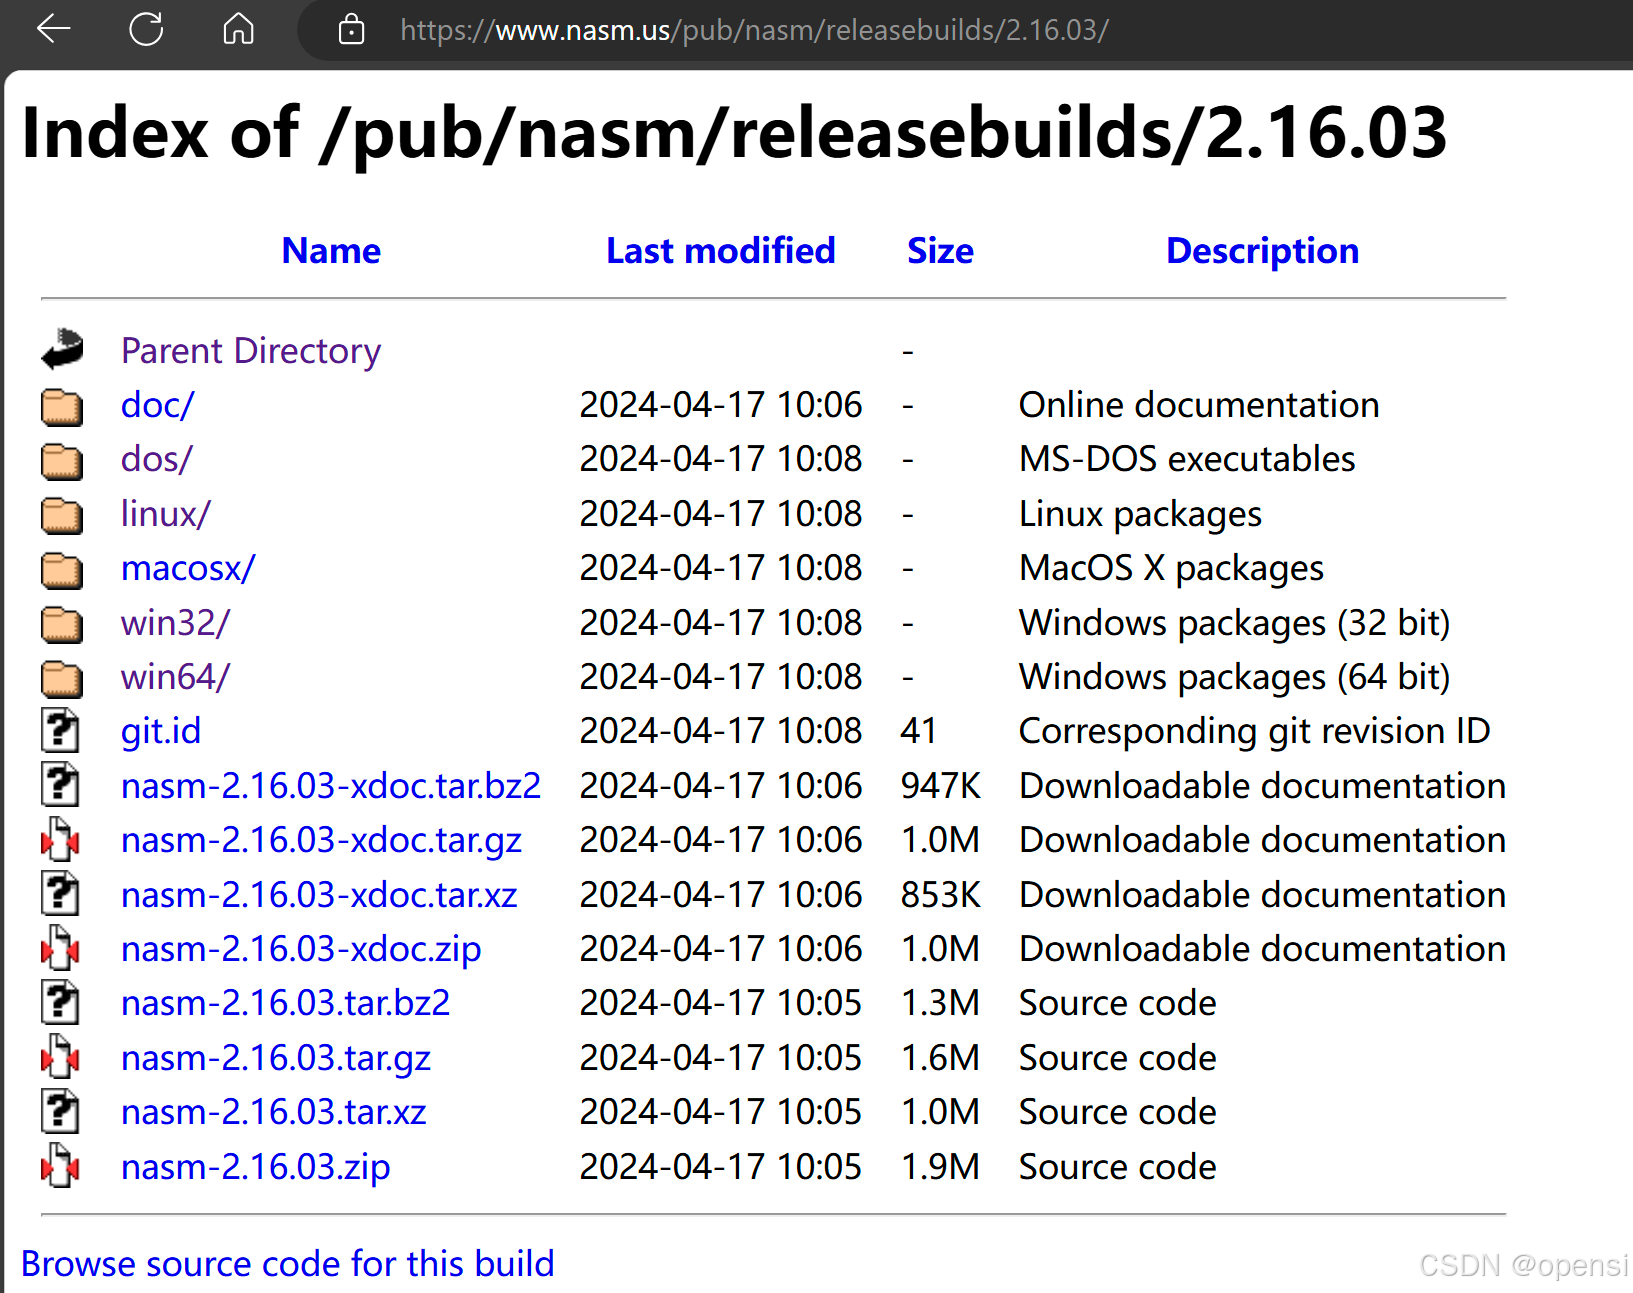Click the address bar URL field

click(x=754, y=30)
